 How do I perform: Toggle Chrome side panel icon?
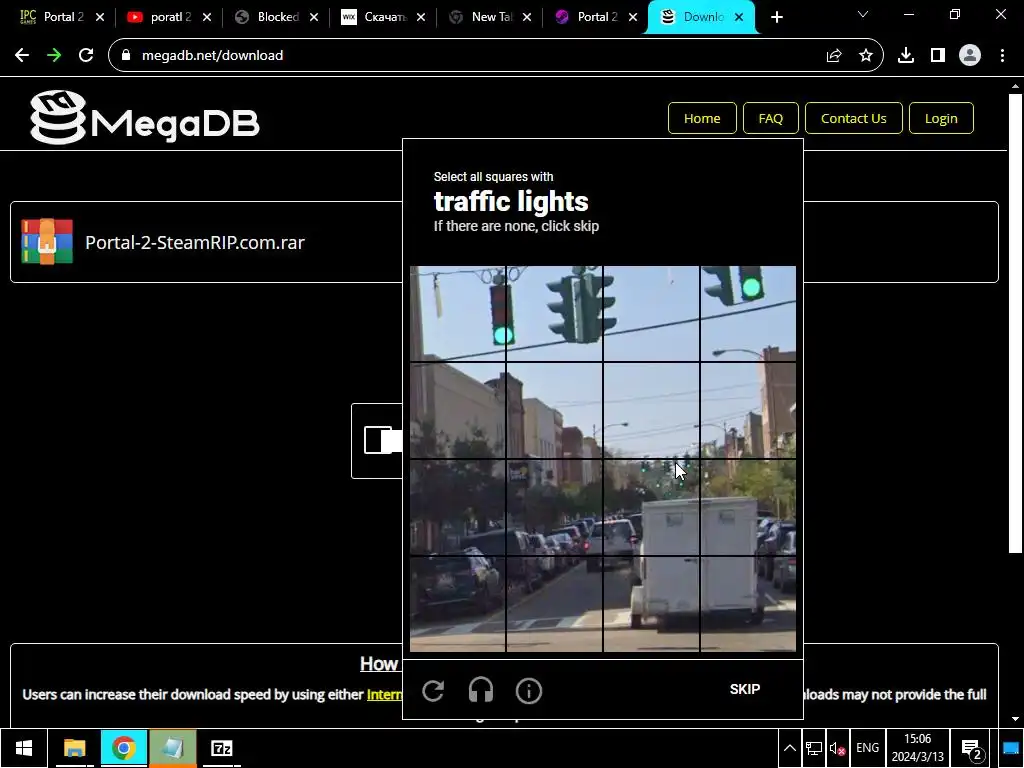click(x=938, y=56)
